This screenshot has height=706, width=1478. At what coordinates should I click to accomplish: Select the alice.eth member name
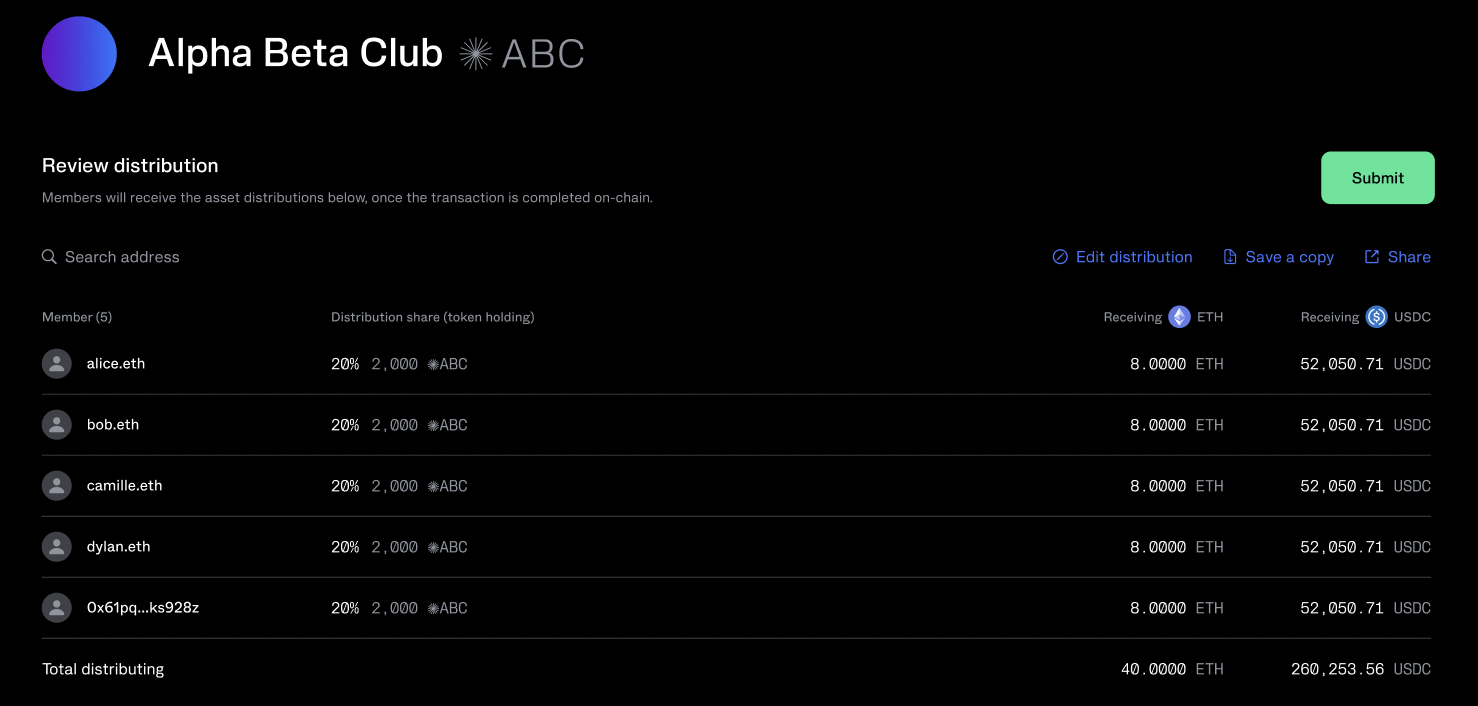coord(116,364)
